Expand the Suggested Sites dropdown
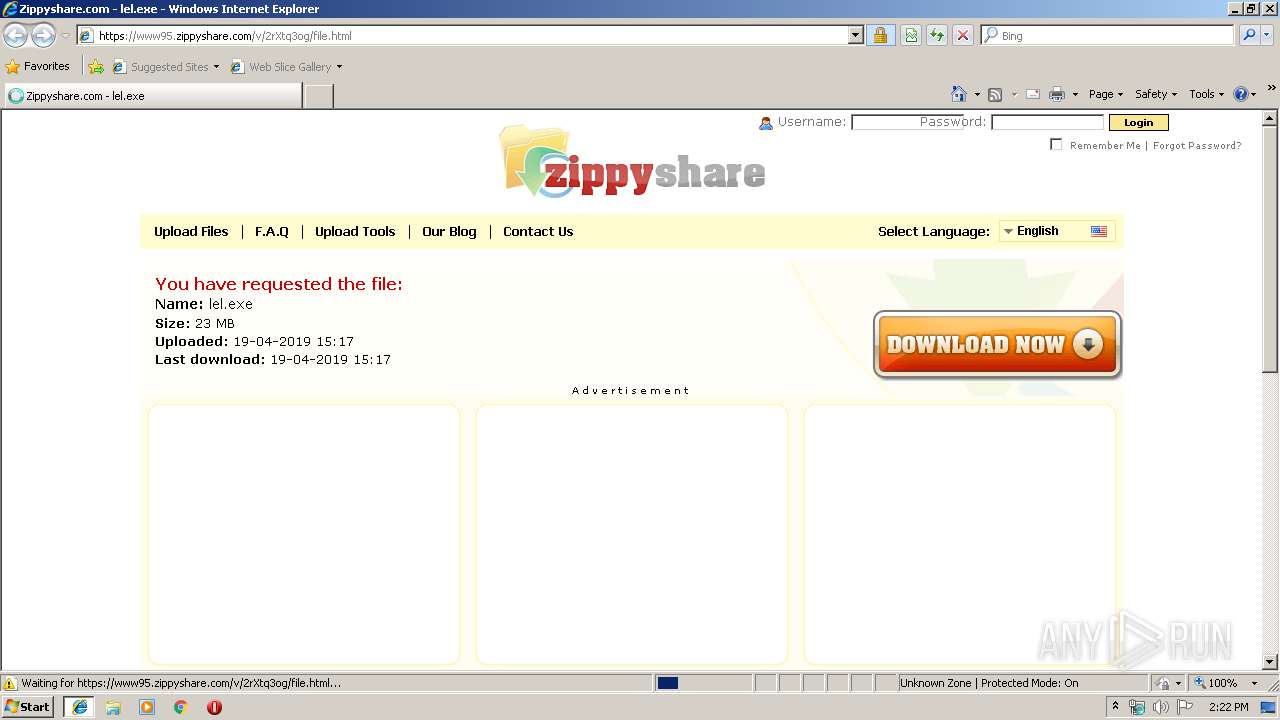 [216, 67]
